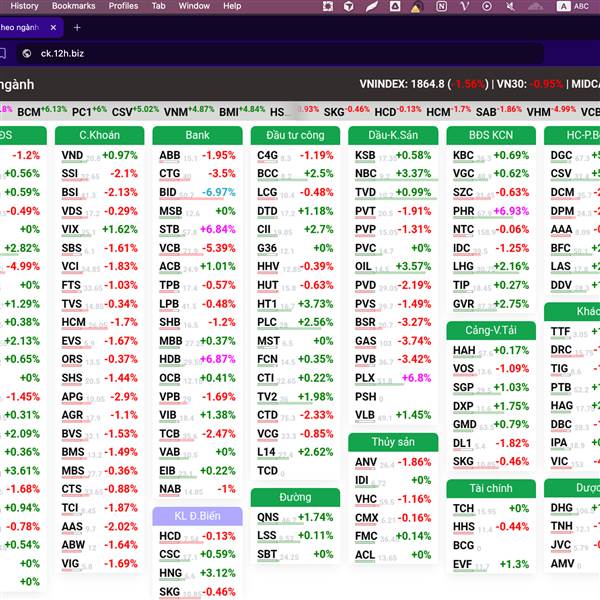
Task: Open the feather quill menu bar icon
Action: (x=371, y=6)
